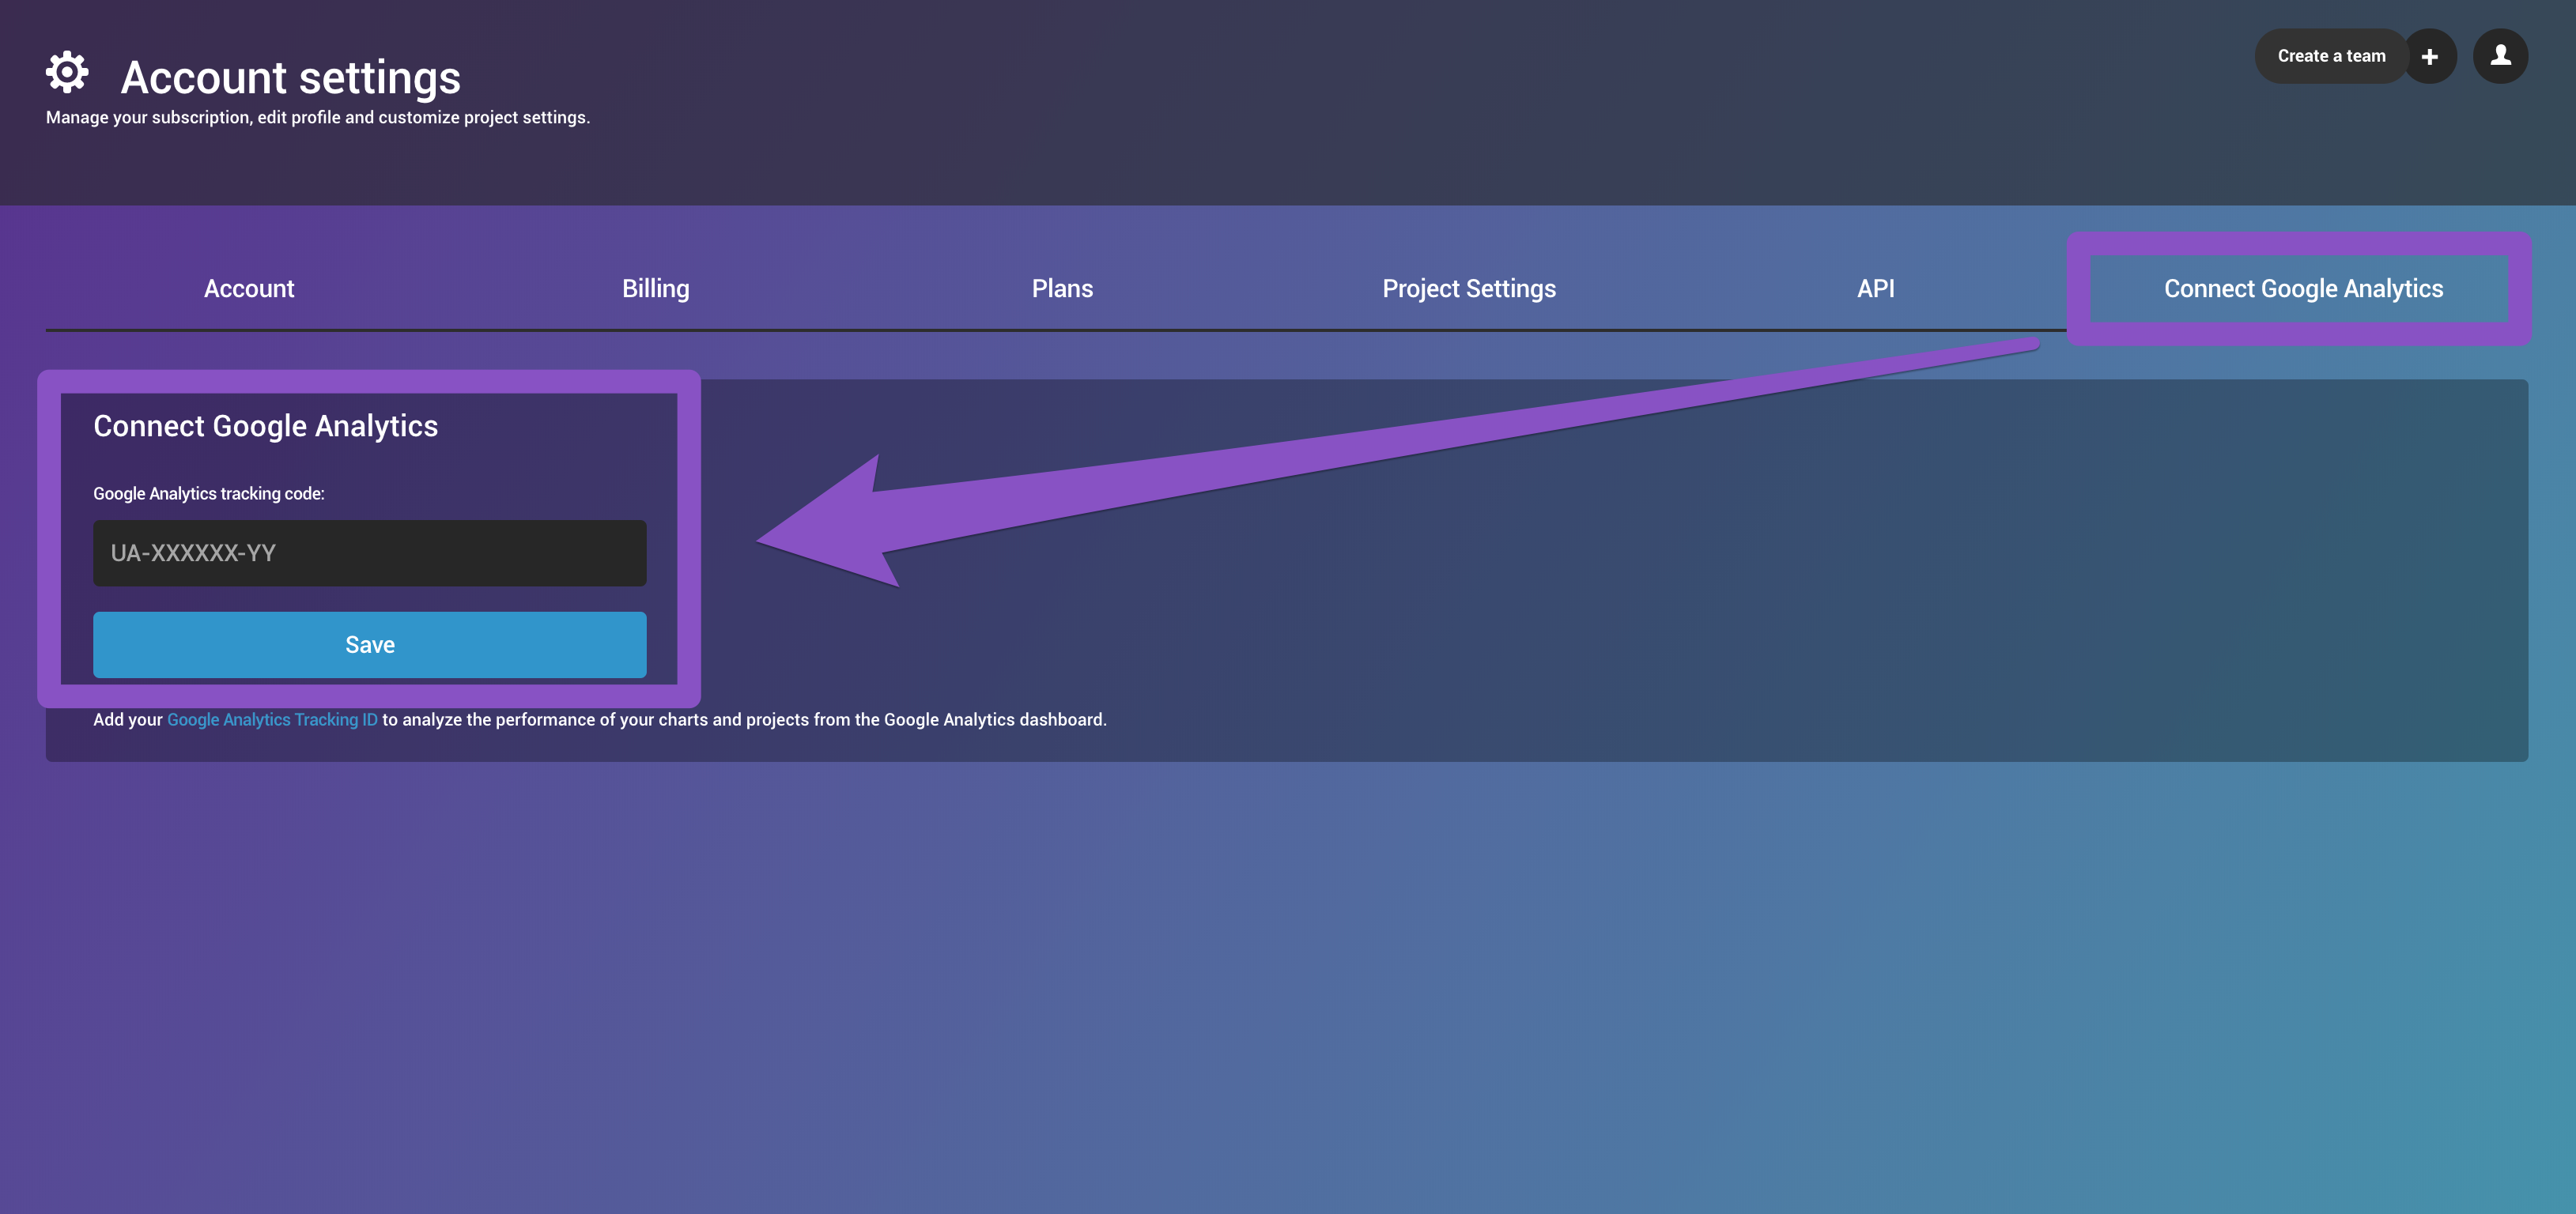Open the Google Analytics Tracking ID link
Image resolution: width=2576 pixels, height=1214 pixels.
click(x=272, y=720)
